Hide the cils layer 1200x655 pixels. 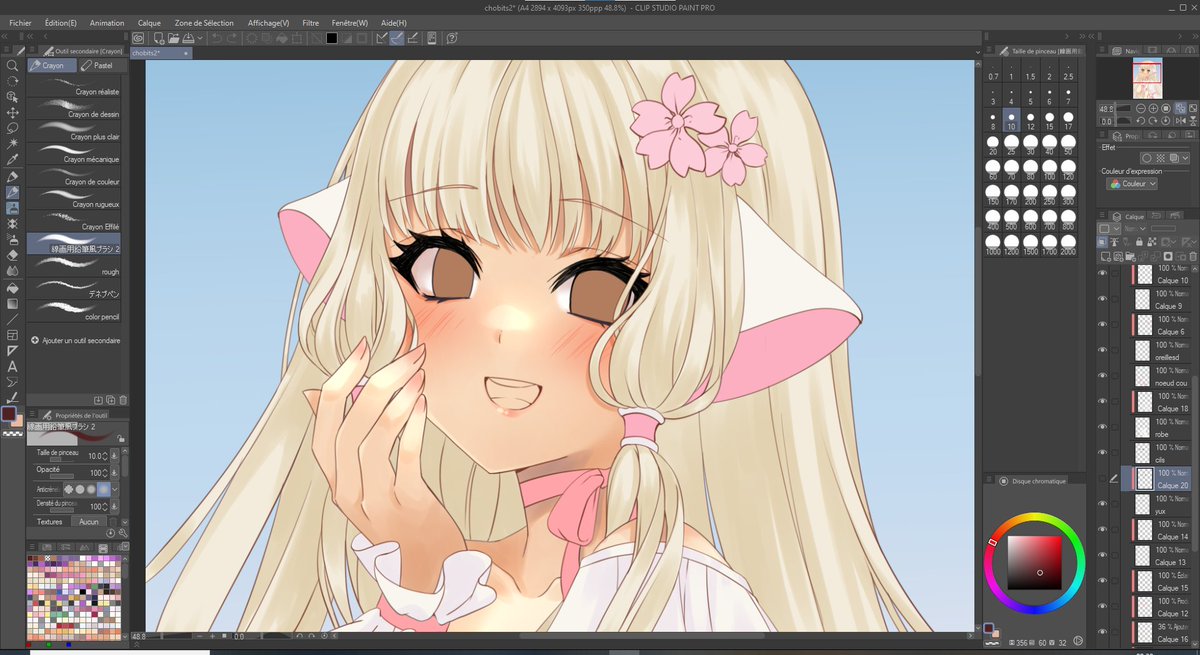point(1104,453)
